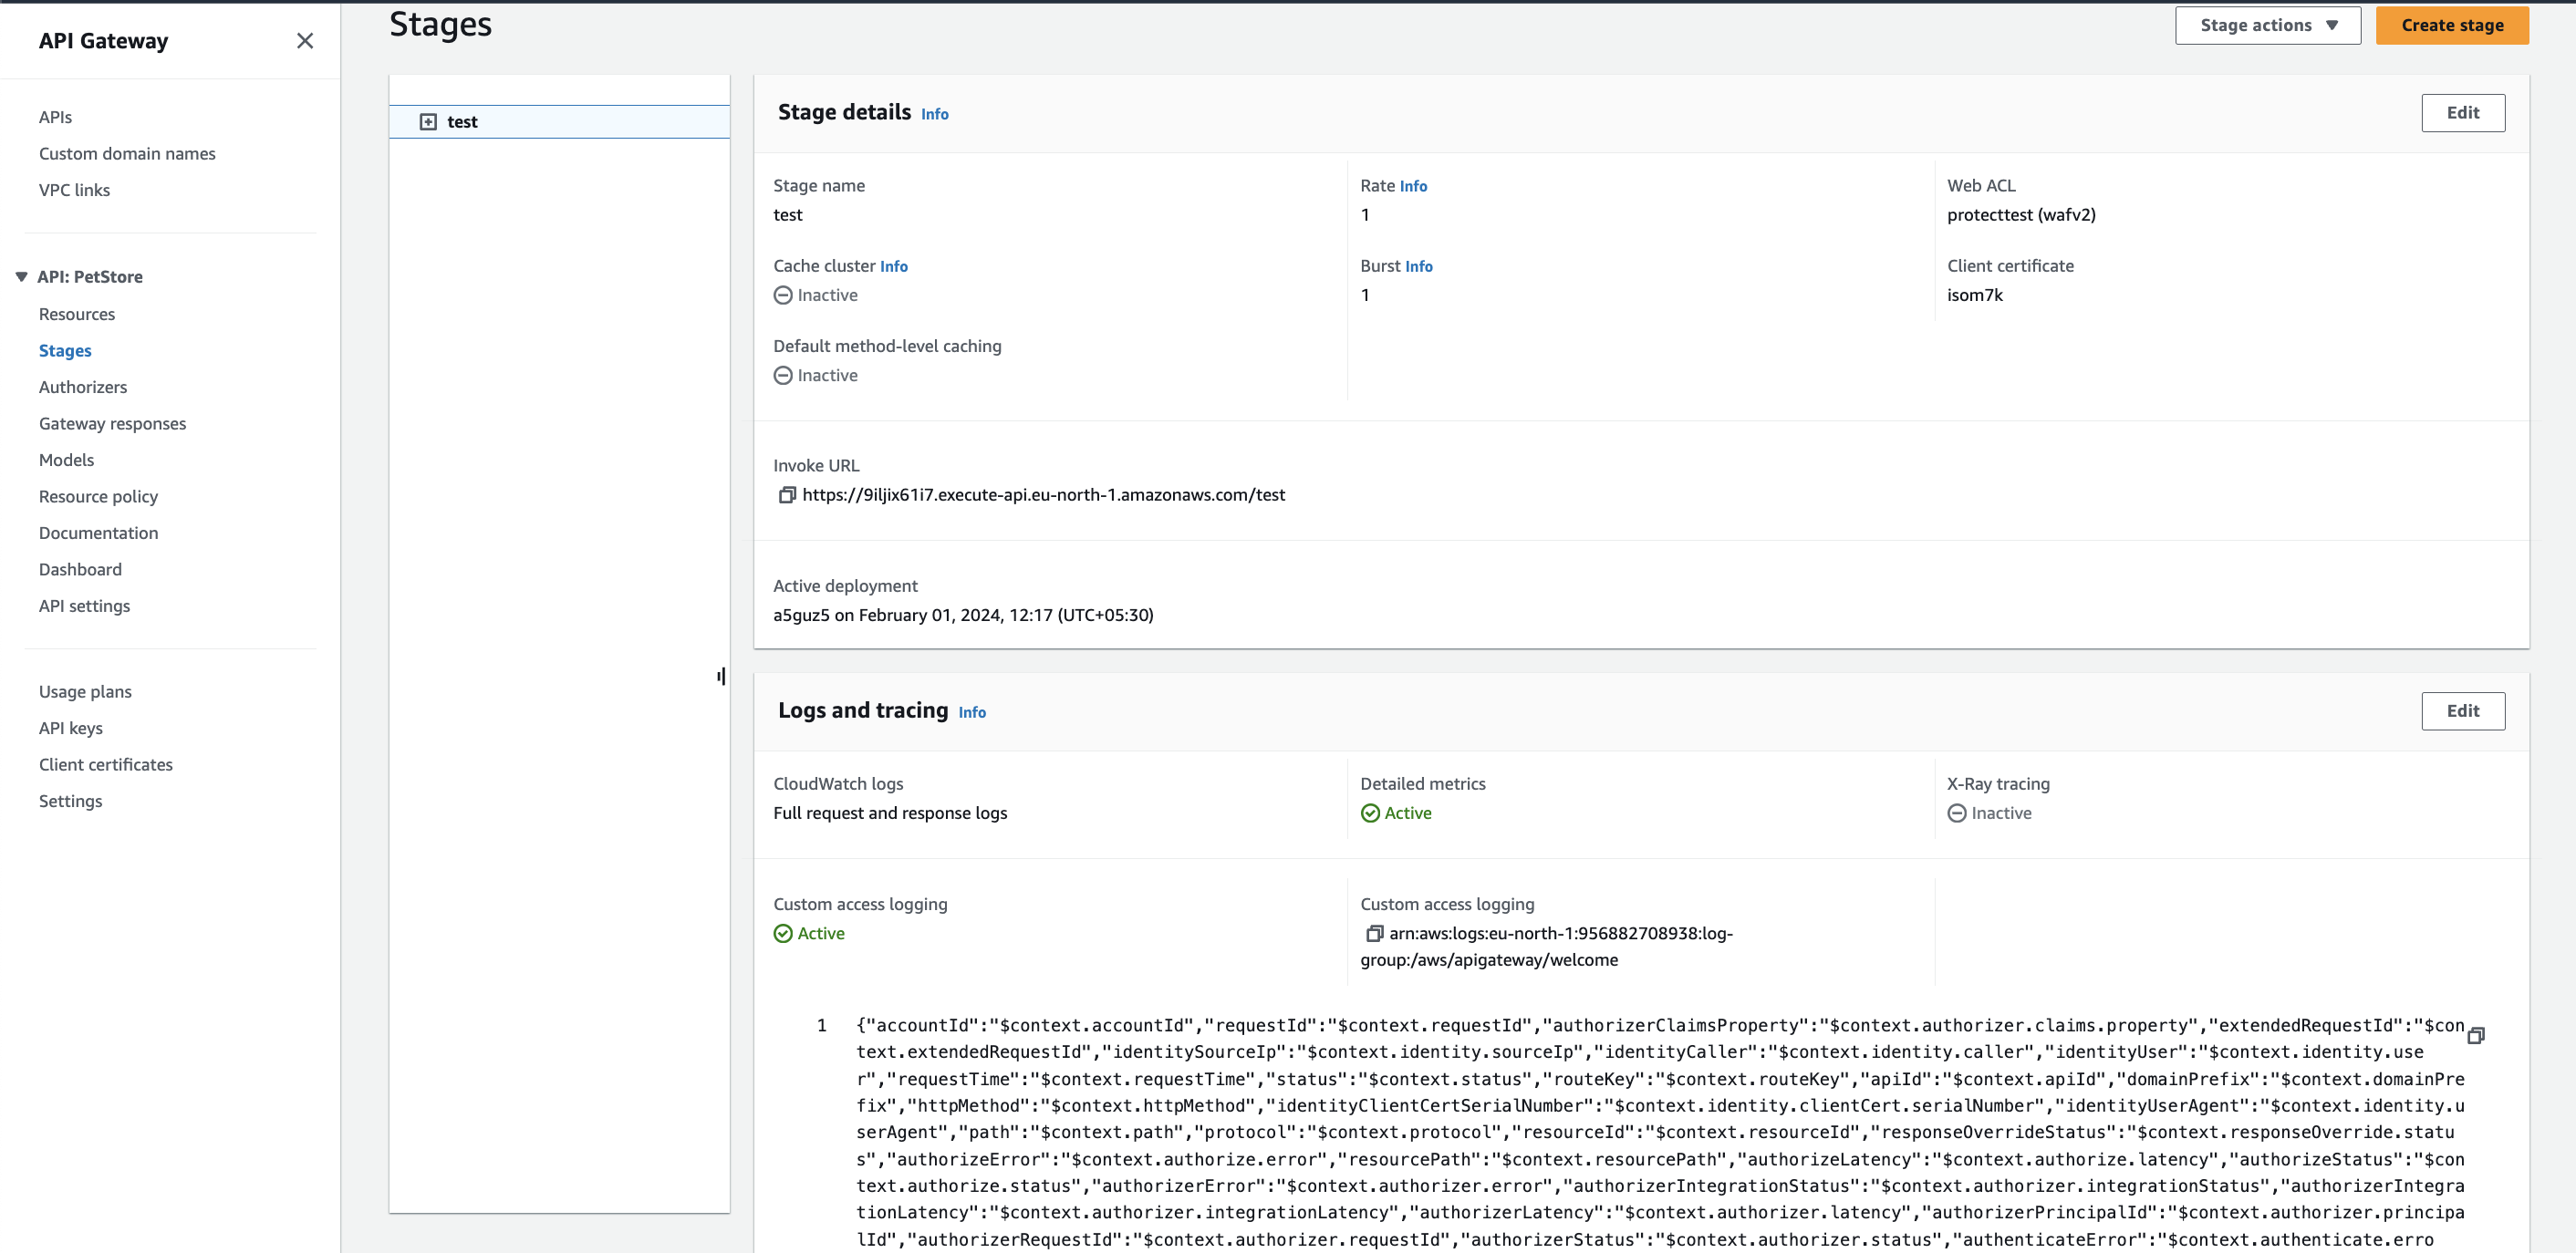Edit the Stage details section
The width and height of the screenshot is (2576, 1253).
(2463, 112)
